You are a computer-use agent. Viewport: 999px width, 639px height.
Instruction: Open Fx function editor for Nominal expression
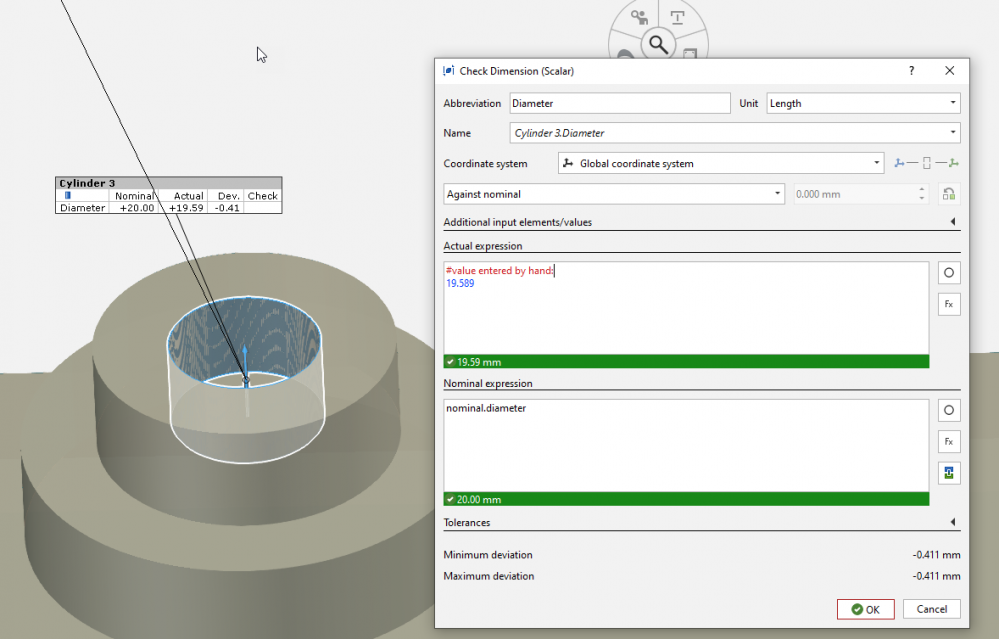pyautogui.click(x=949, y=441)
